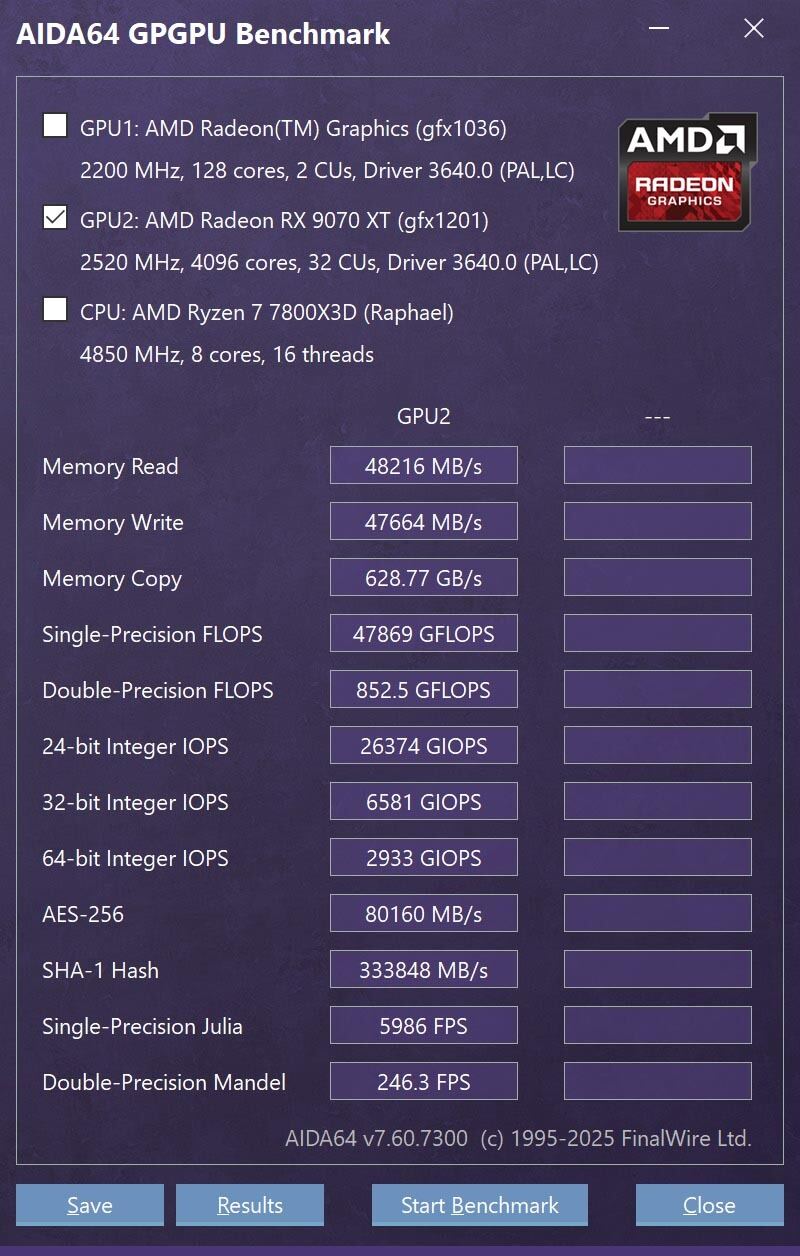Save the benchmark results

point(90,1205)
